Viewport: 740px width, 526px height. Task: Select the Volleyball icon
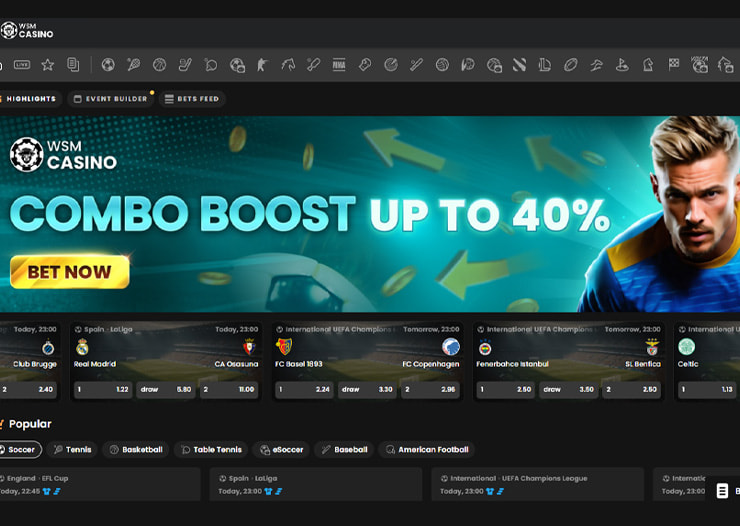[442, 65]
